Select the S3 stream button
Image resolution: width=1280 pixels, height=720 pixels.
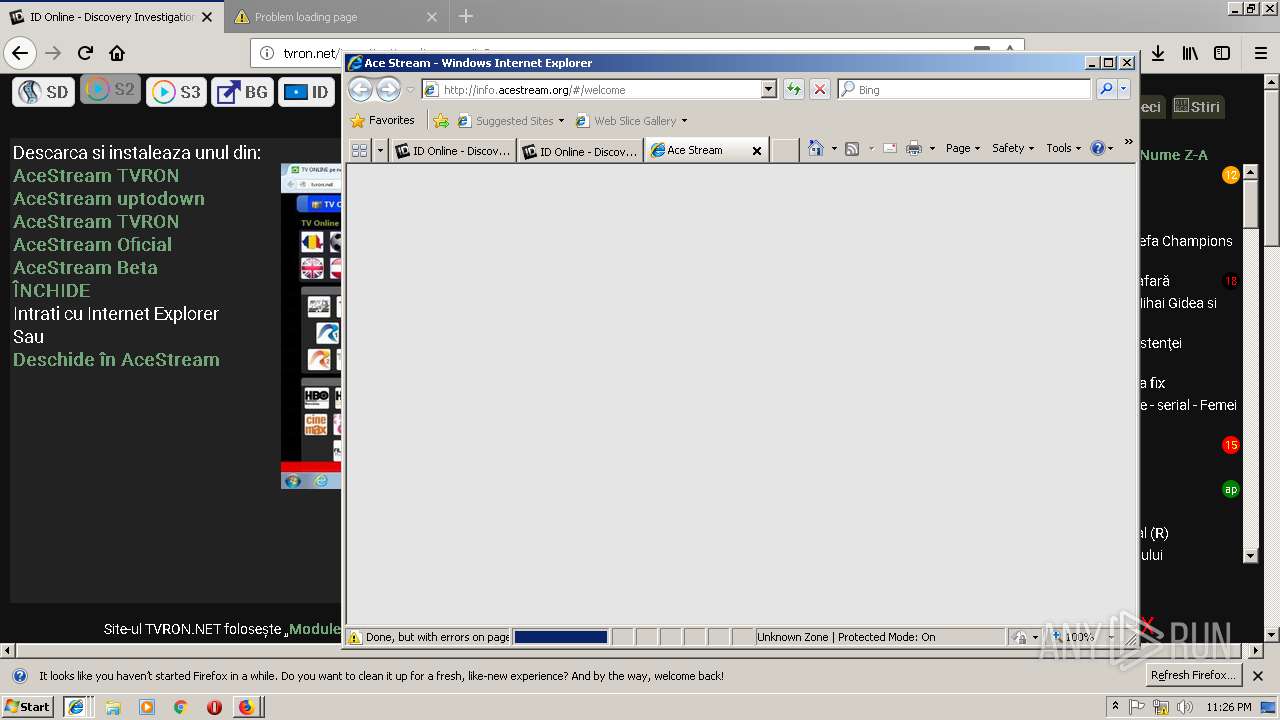click(176, 92)
